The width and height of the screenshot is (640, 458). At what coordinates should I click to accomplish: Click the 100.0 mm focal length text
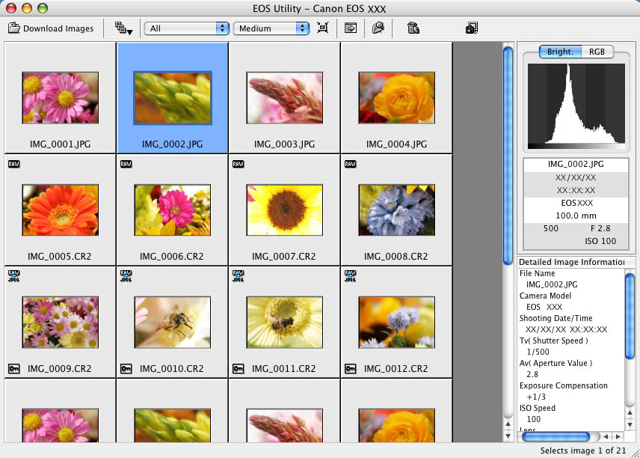tap(576, 216)
